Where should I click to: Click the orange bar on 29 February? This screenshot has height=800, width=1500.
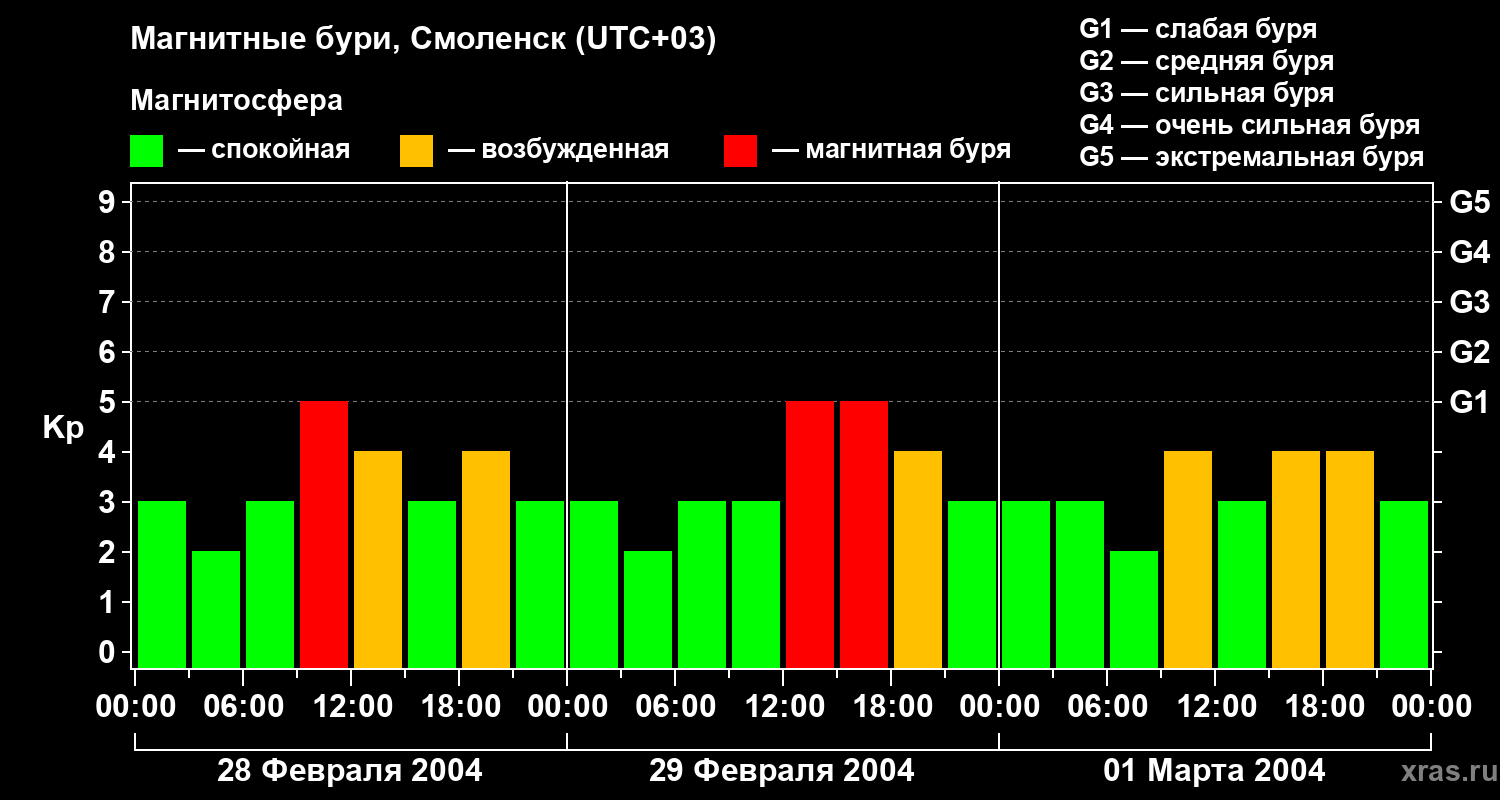coord(918,560)
